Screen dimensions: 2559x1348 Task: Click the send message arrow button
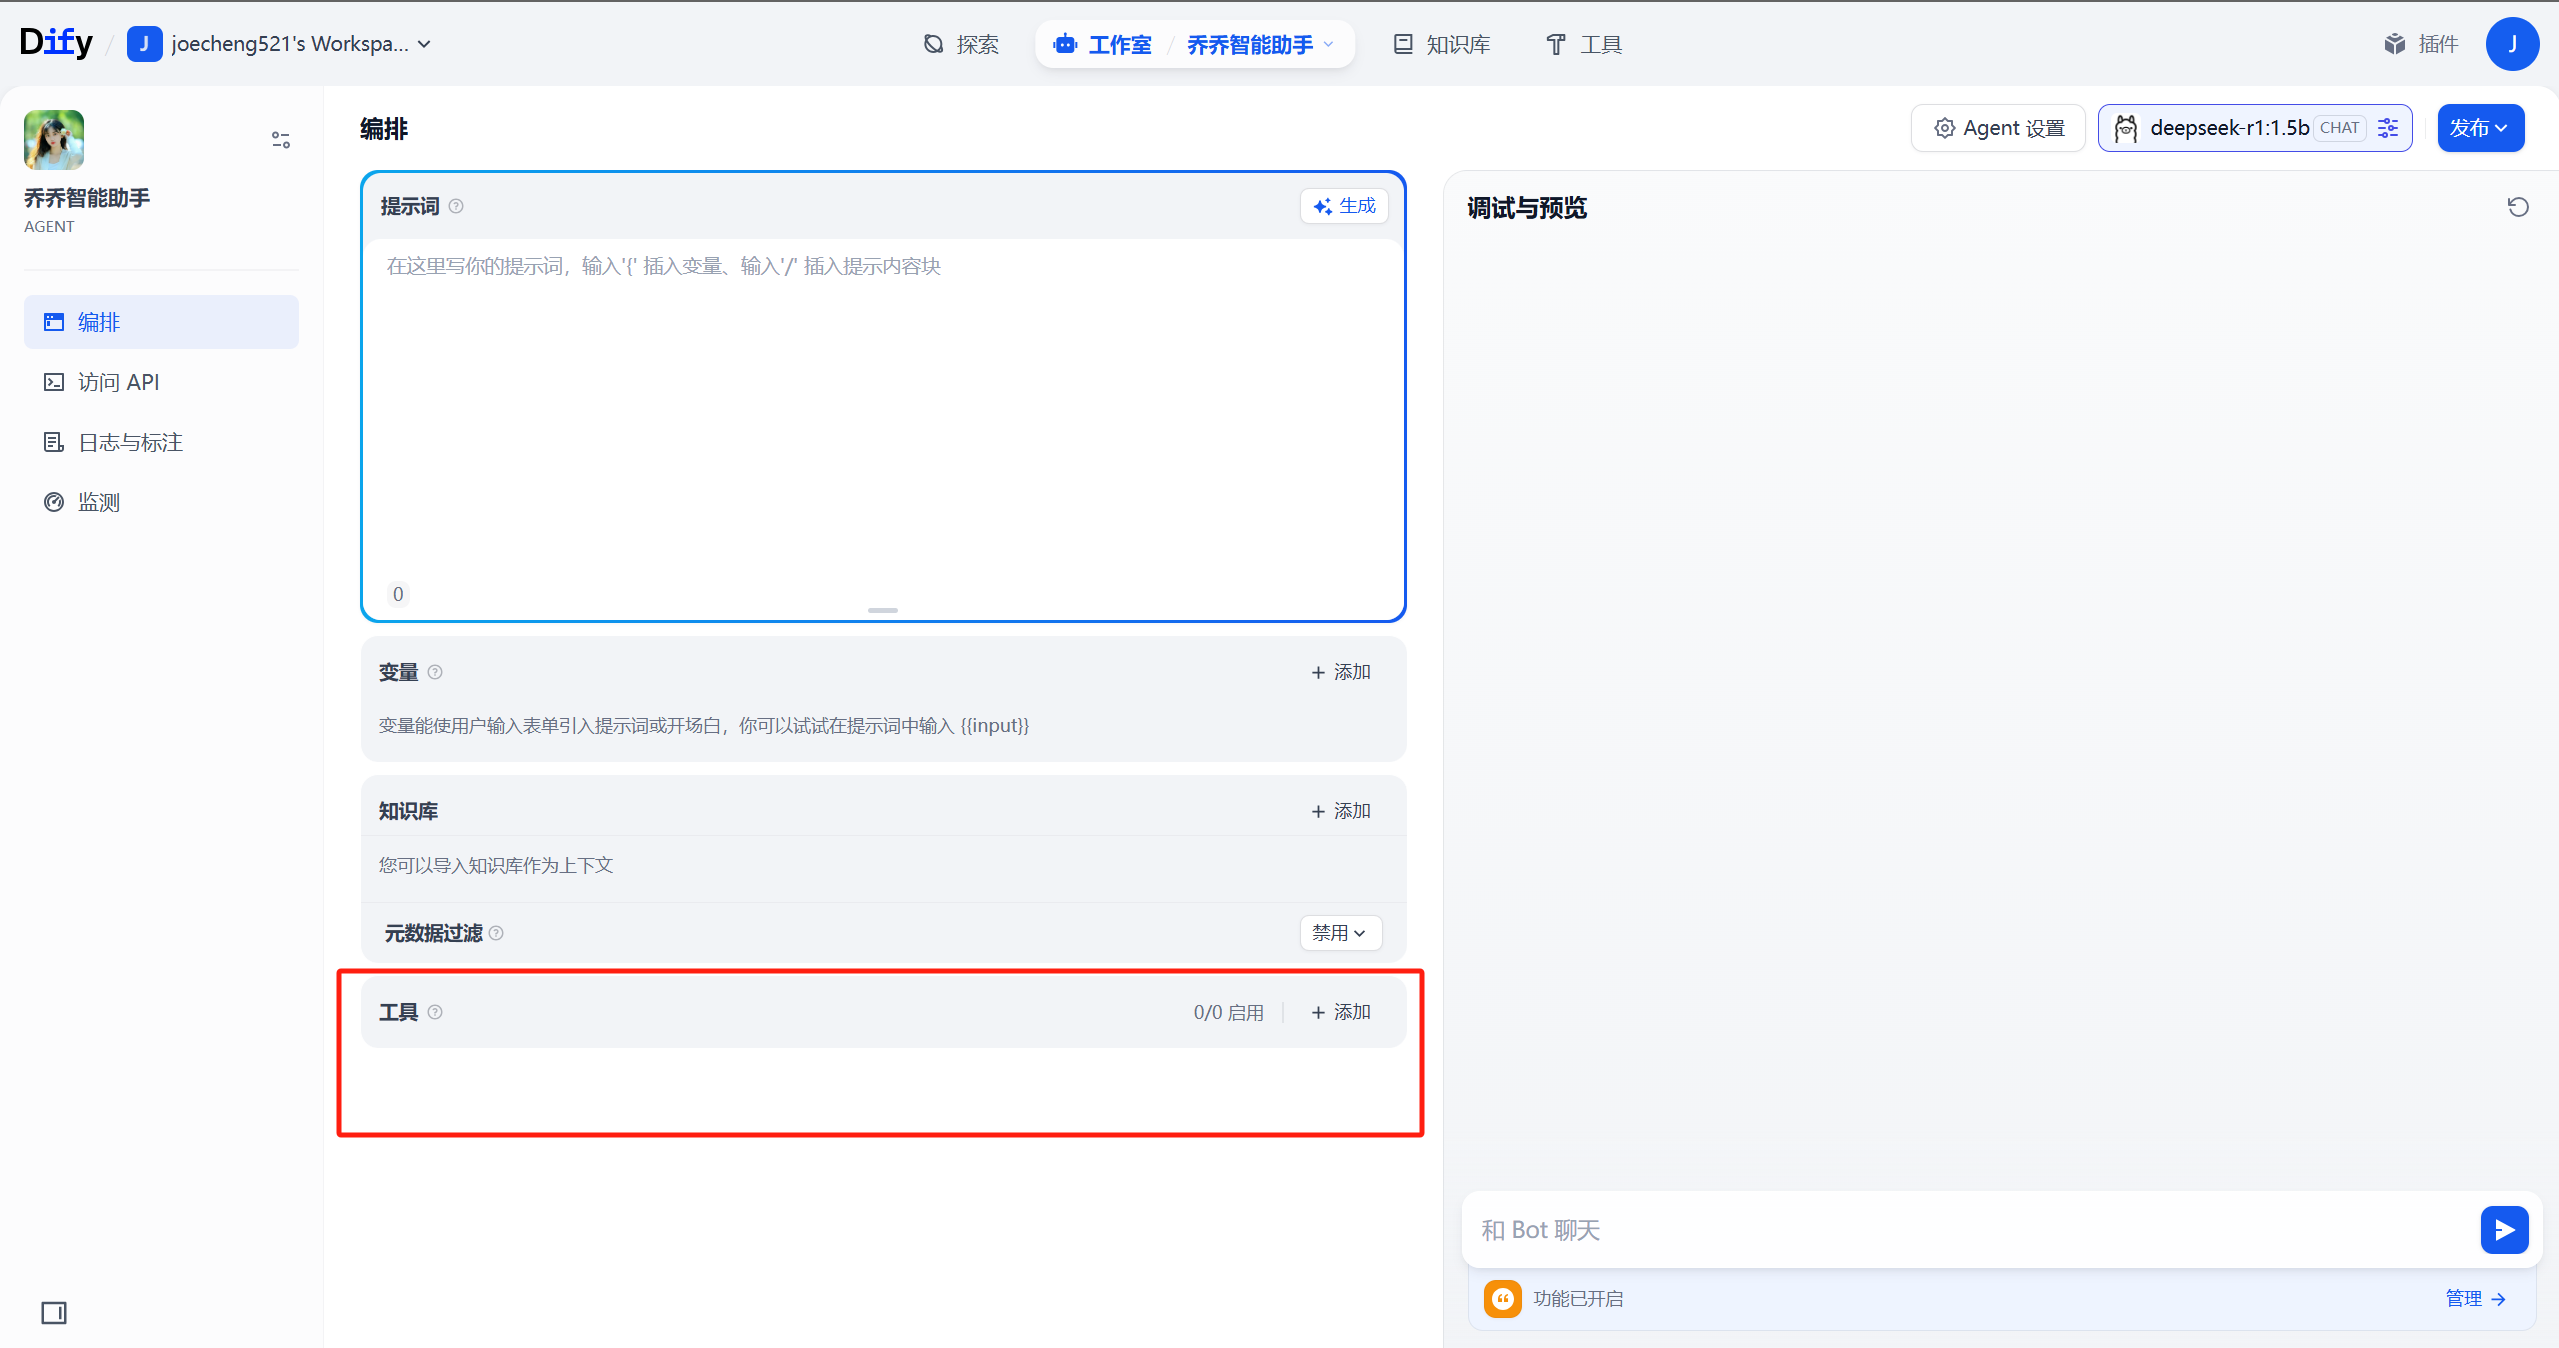(x=2503, y=1229)
